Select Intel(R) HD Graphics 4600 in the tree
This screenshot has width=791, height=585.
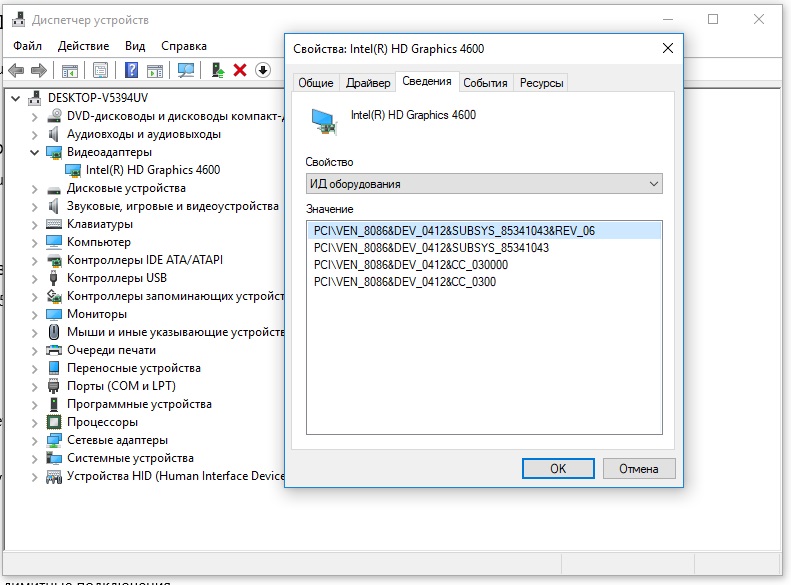pyautogui.click(x=152, y=170)
